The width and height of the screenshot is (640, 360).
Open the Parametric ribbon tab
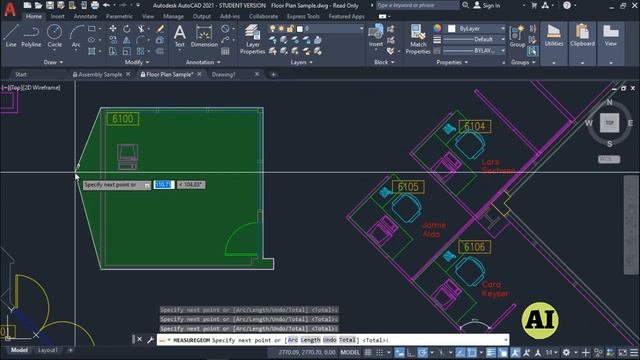(x=119, y=16)
